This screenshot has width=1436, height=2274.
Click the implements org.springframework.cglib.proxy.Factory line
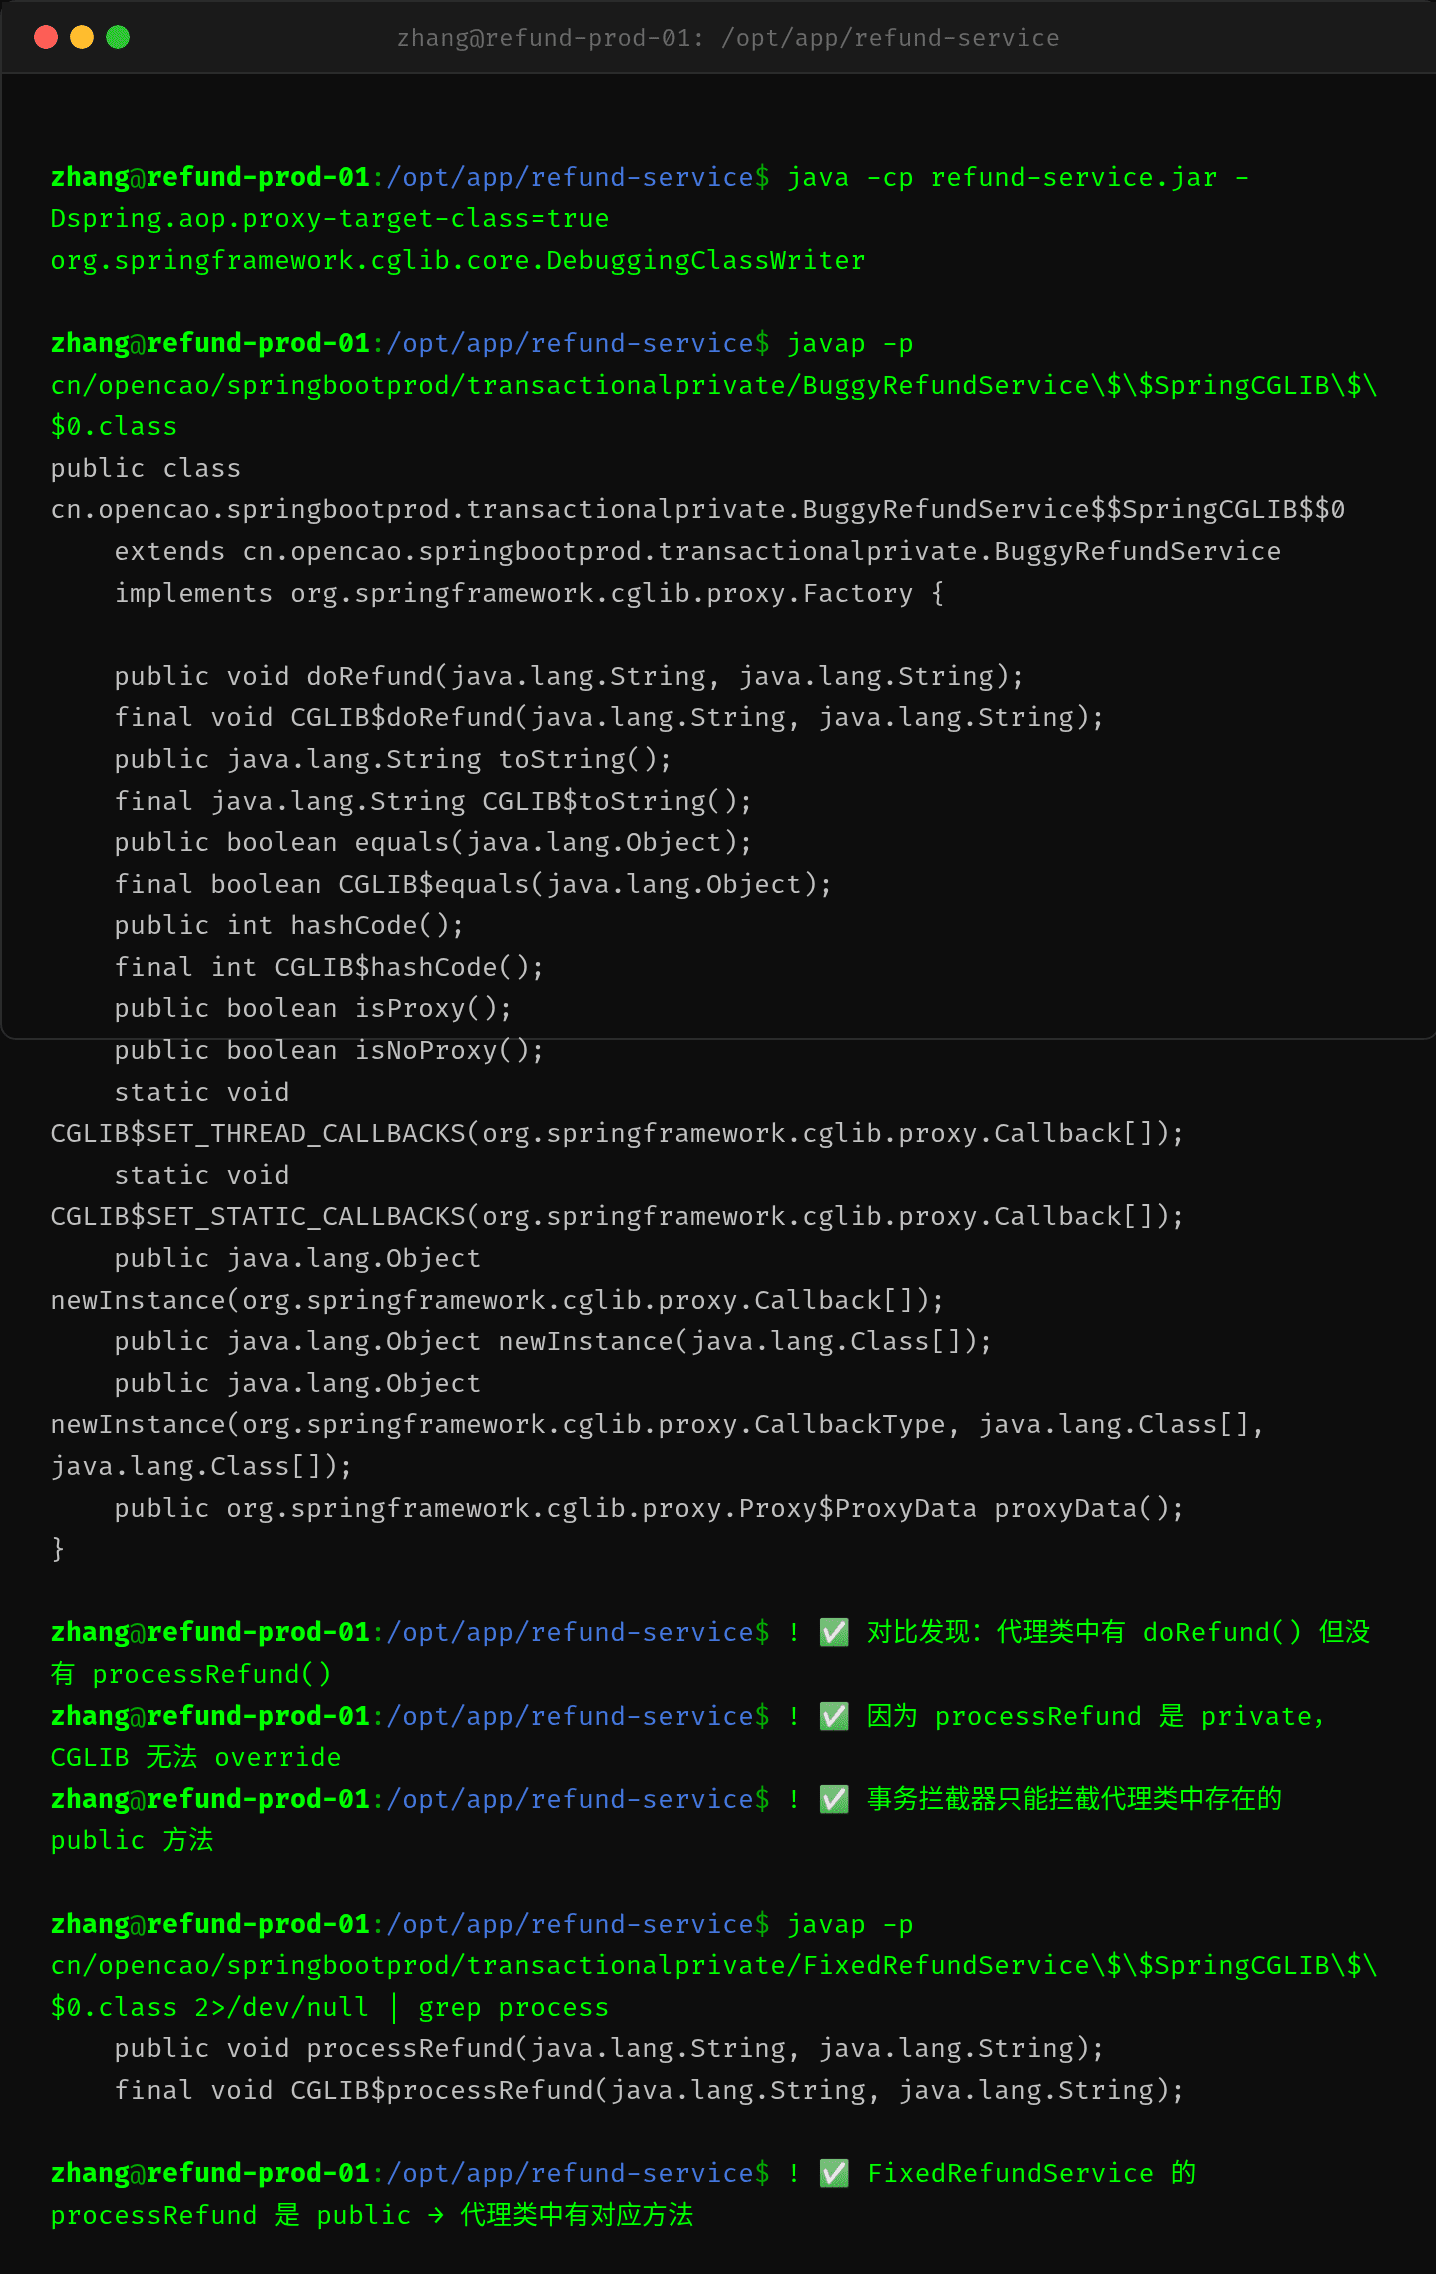click(529, 594)
